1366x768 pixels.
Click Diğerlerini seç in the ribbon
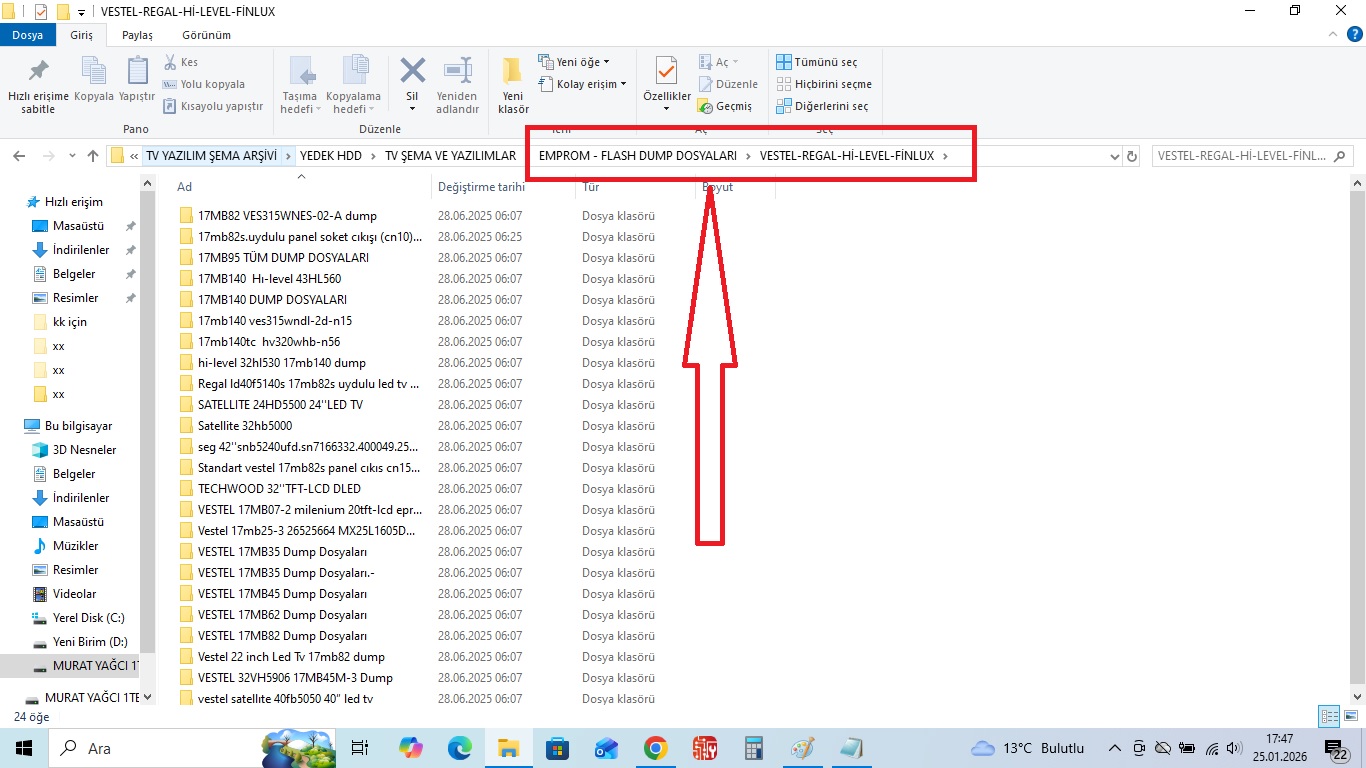point(822,106)
